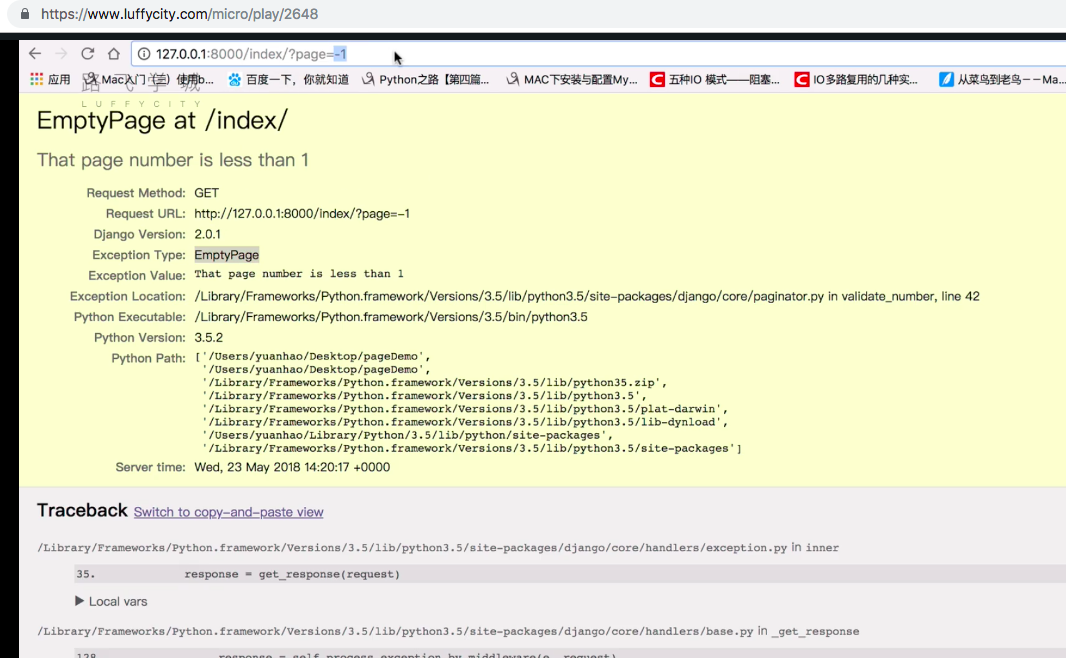
Task: Click lib-dynload entry in Python Path
Action: pyautogui.click(x=465, y=422)
